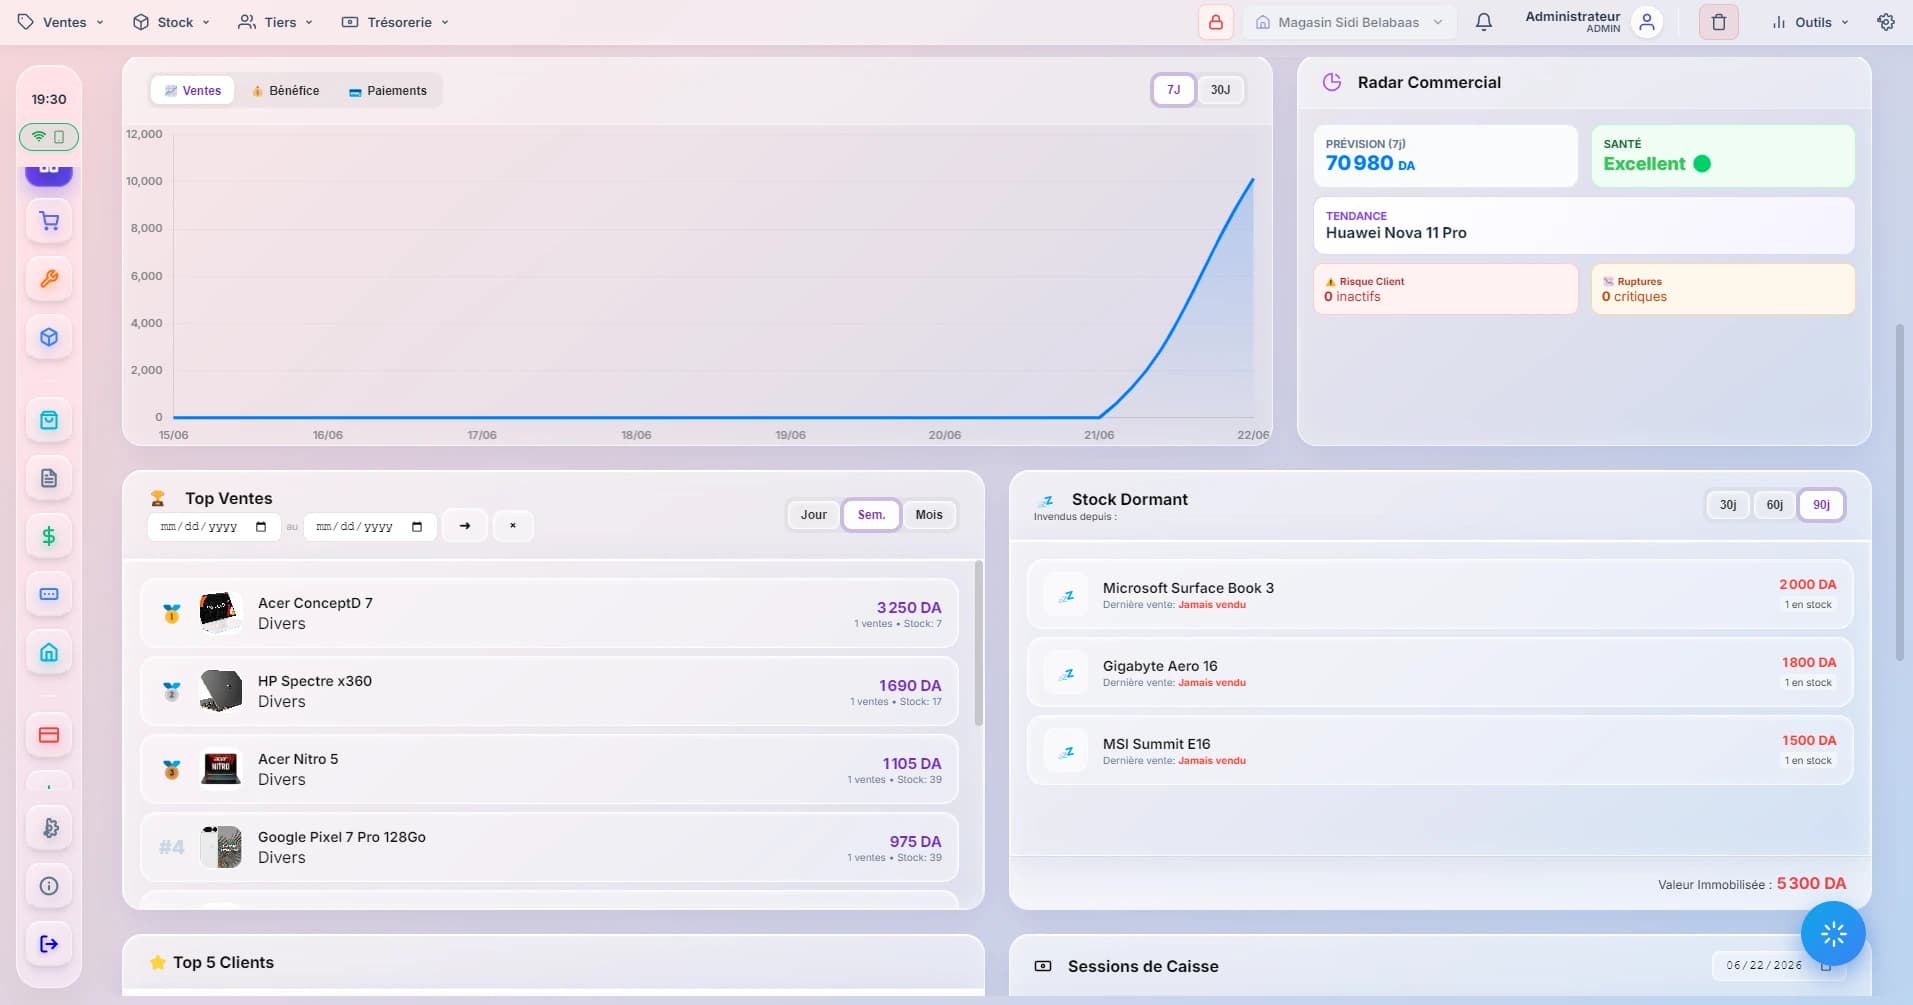The height and width of the screenshot is (1005, 1913).
Task: Expand the Tiers menu
Action: coord(276,22)
